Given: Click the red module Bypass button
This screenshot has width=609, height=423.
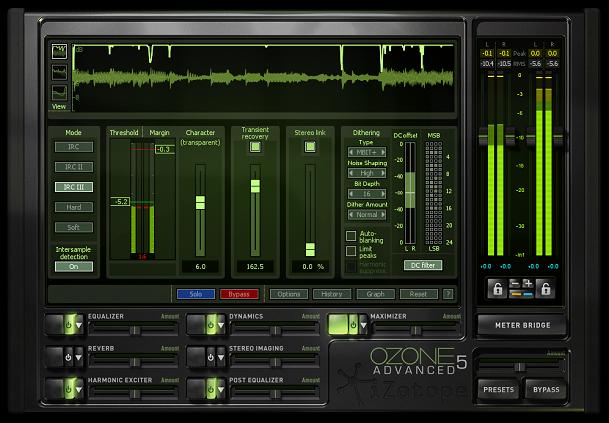Looking at the screenshot, I should pos(239,294).
